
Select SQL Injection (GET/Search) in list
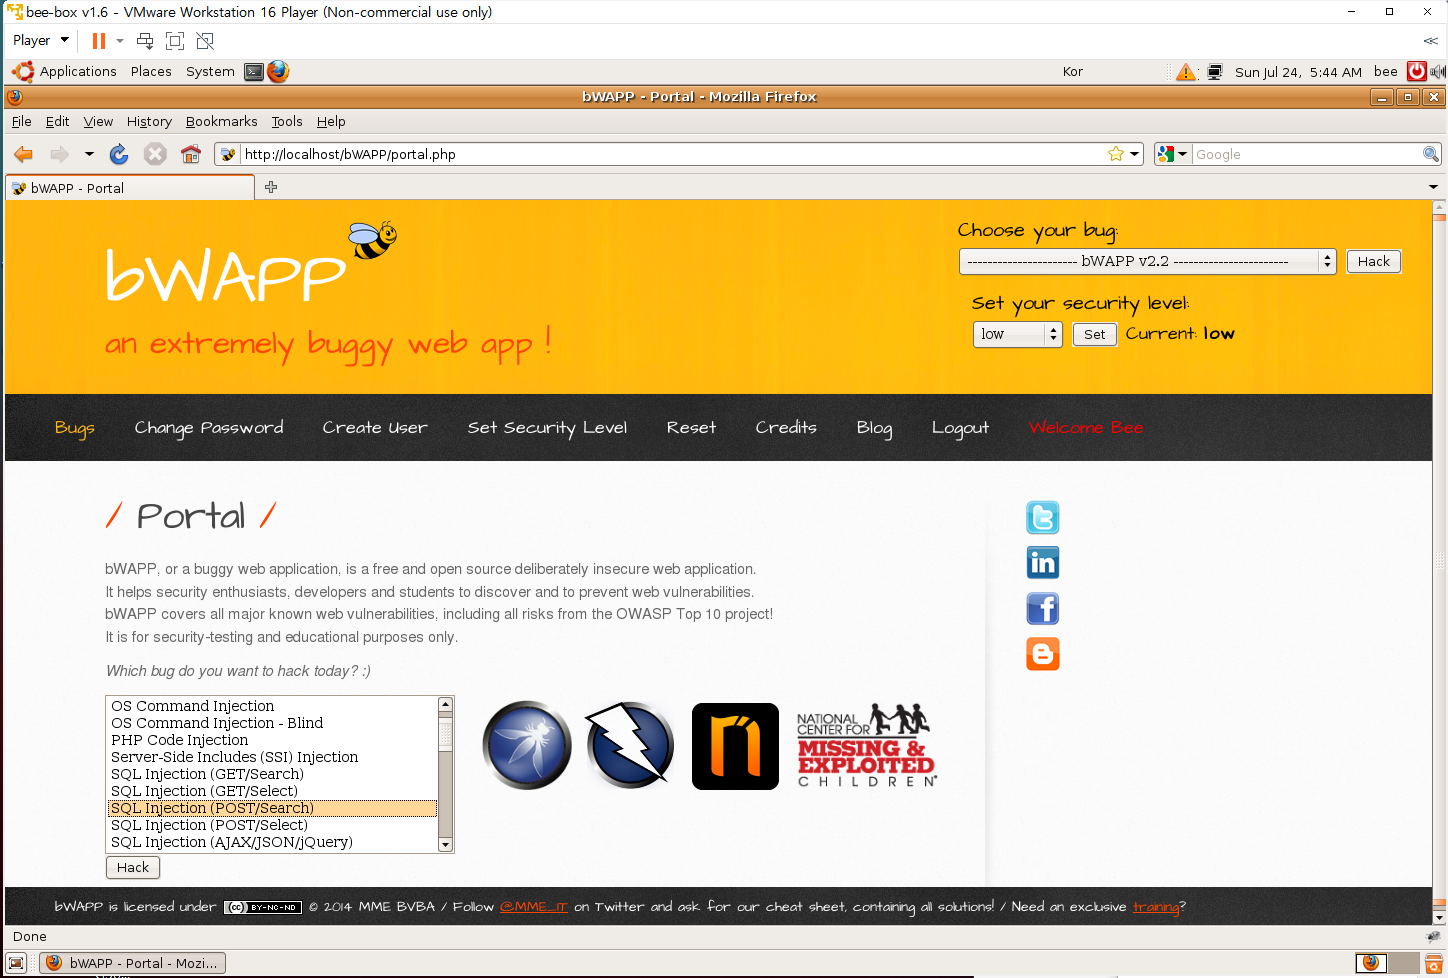pos(273,774)
